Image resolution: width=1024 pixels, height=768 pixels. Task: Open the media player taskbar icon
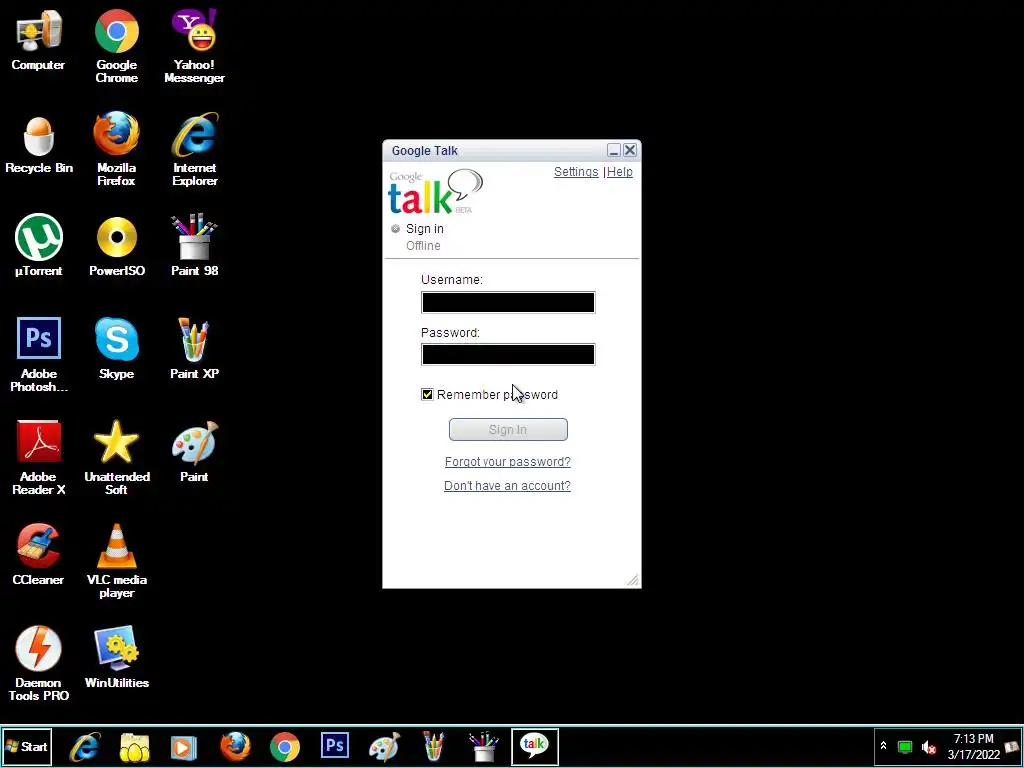184,746
